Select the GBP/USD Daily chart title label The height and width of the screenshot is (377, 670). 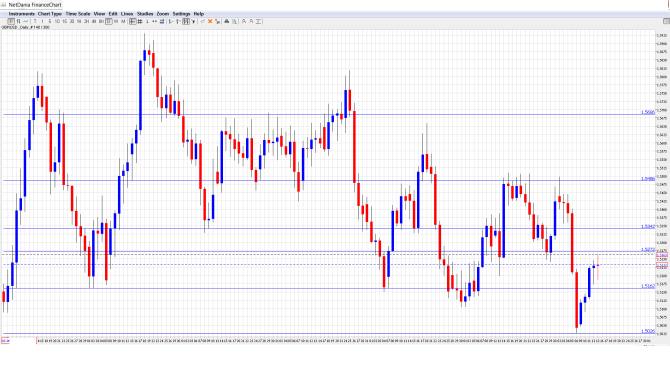coord(26,27)
